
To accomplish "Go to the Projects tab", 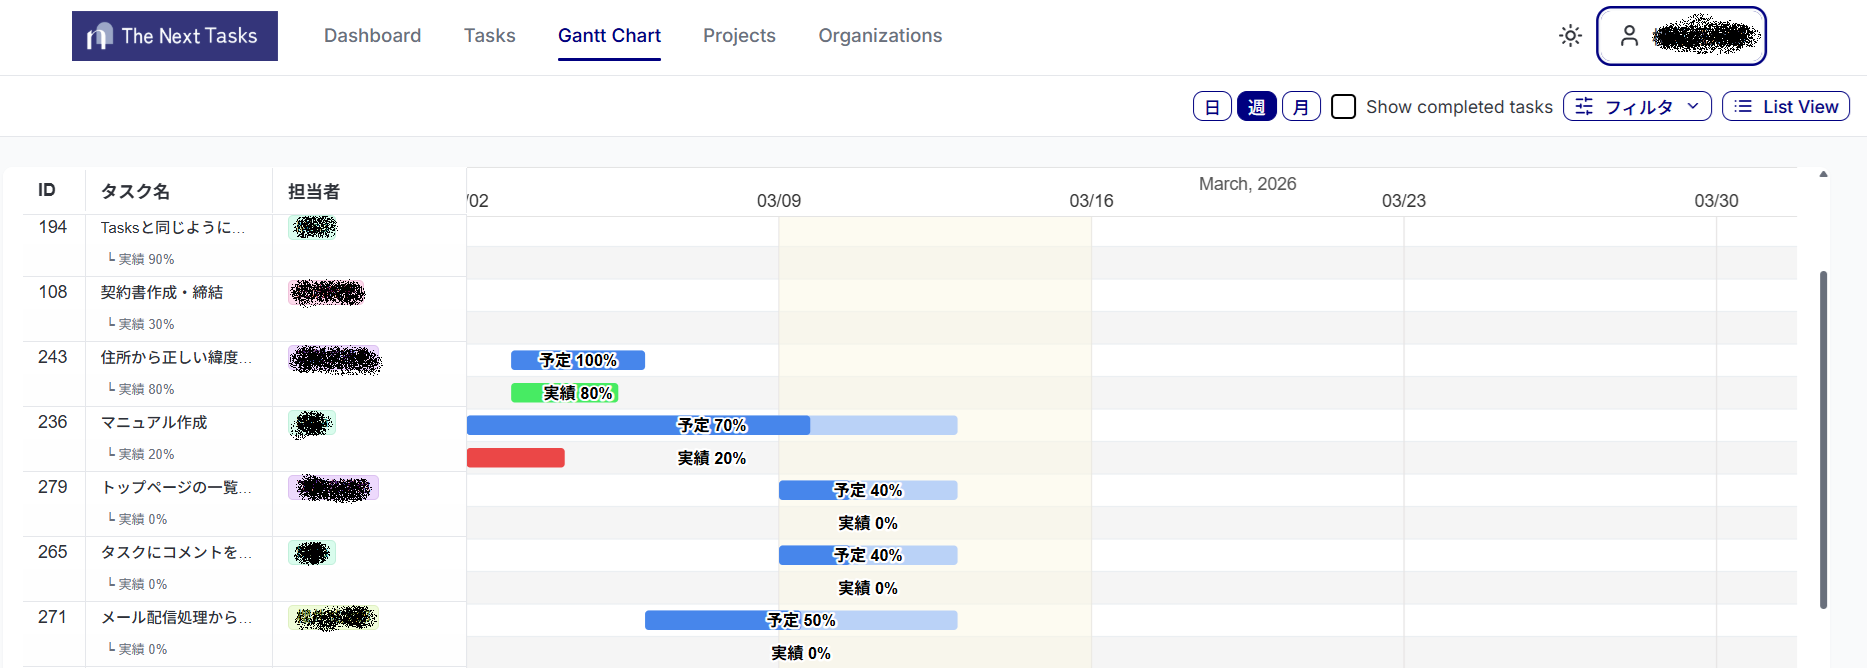I will tap(739, 36).
